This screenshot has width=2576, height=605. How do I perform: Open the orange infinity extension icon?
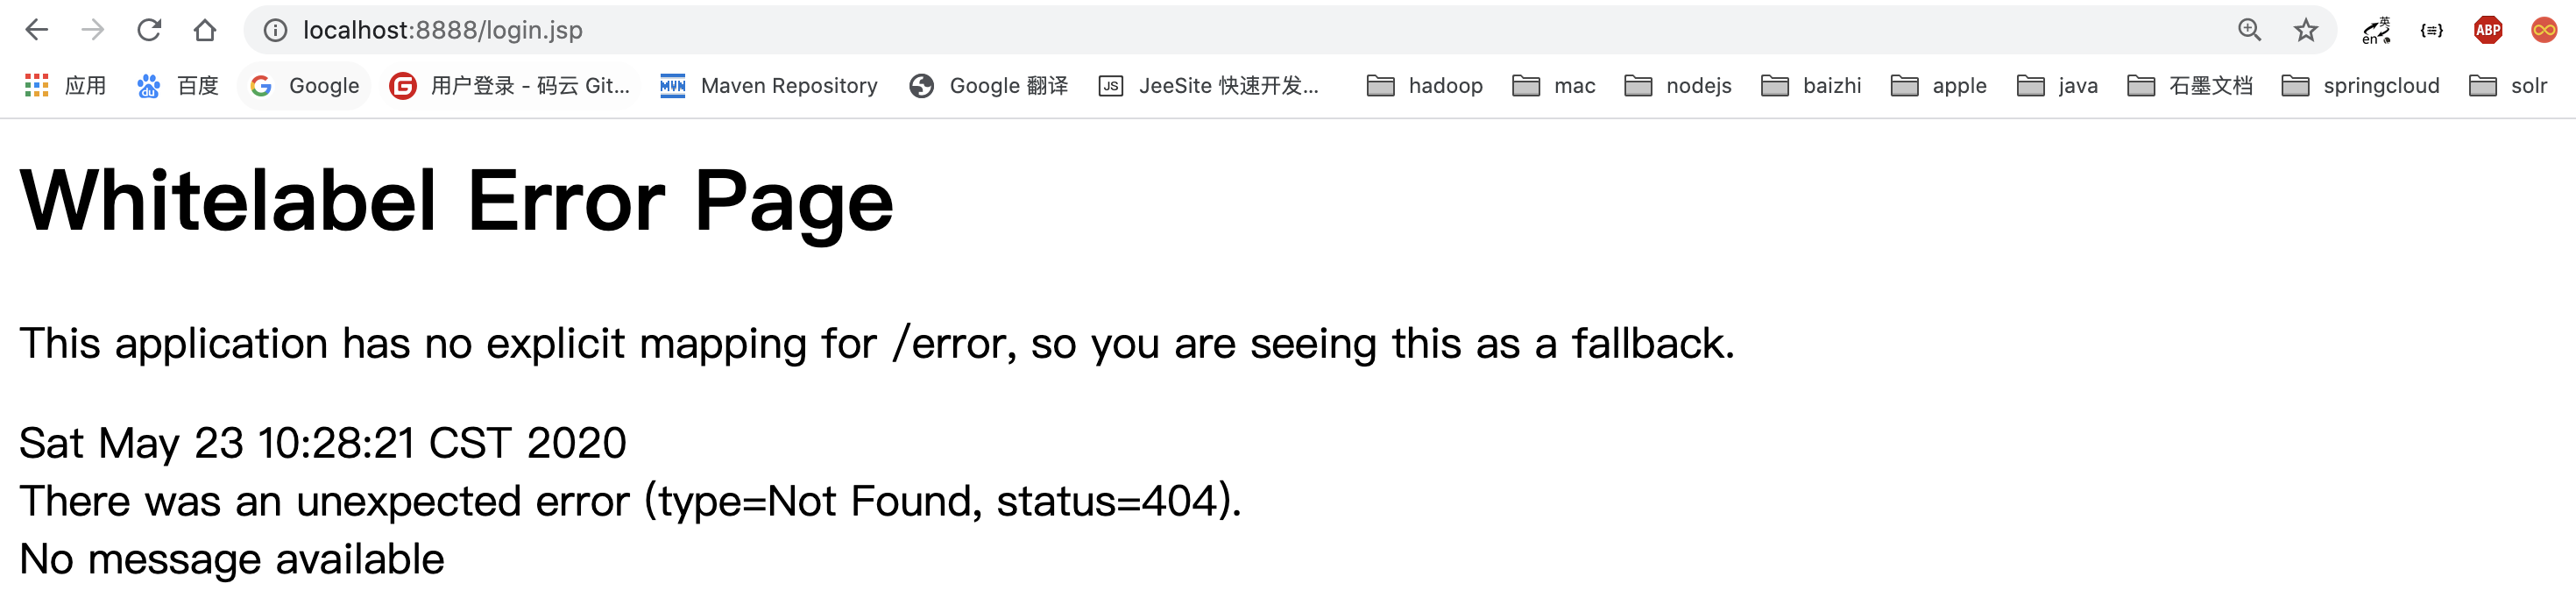tap(2543, 30)
